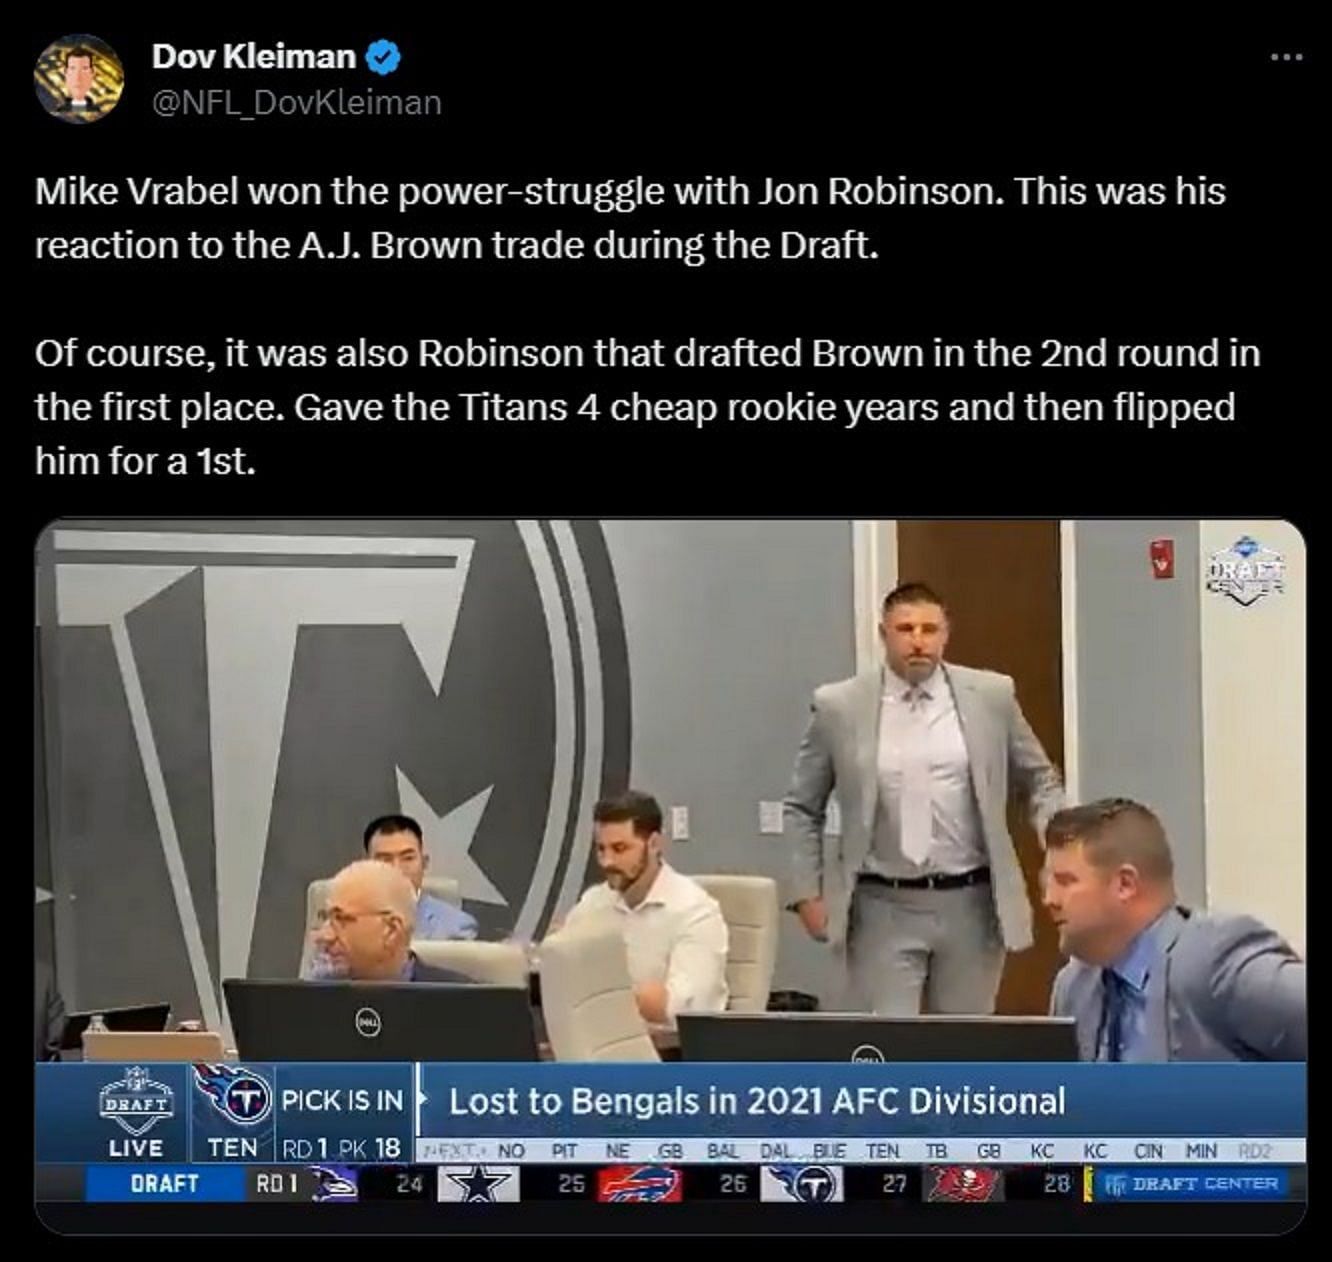Viewport: 1332px width, 1262px height.
Task: Click the Bills logo at pick 25
Action: [639, 1184]
